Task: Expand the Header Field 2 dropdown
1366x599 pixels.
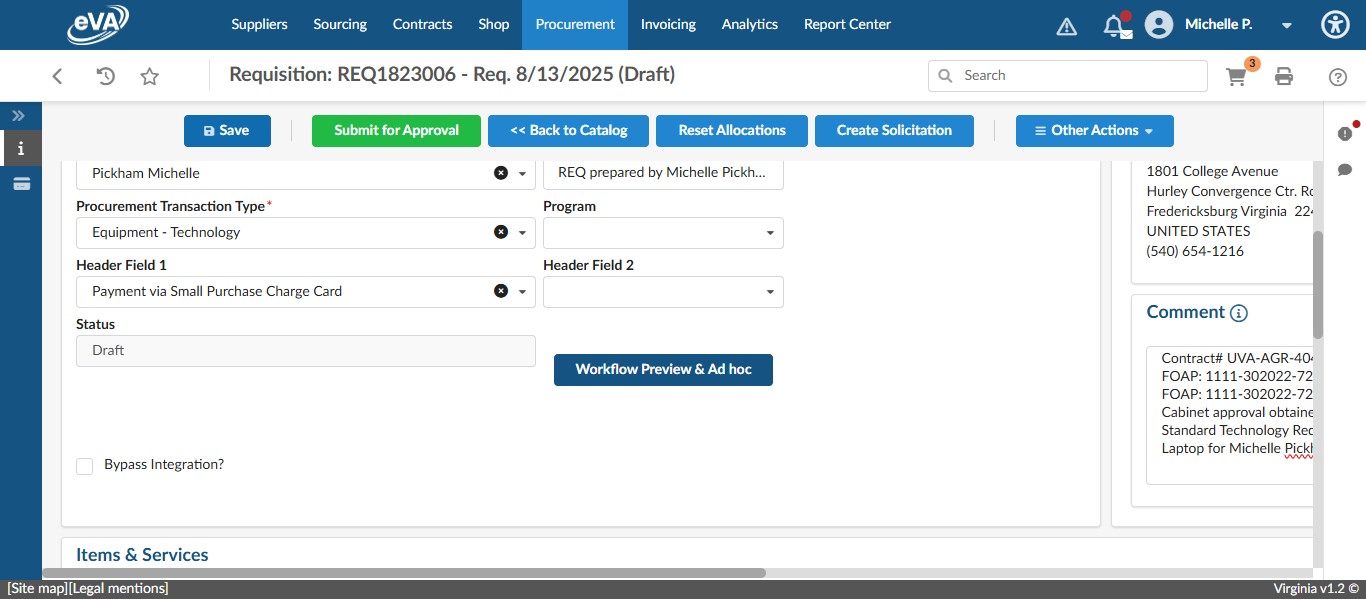Action: point(770,291)
